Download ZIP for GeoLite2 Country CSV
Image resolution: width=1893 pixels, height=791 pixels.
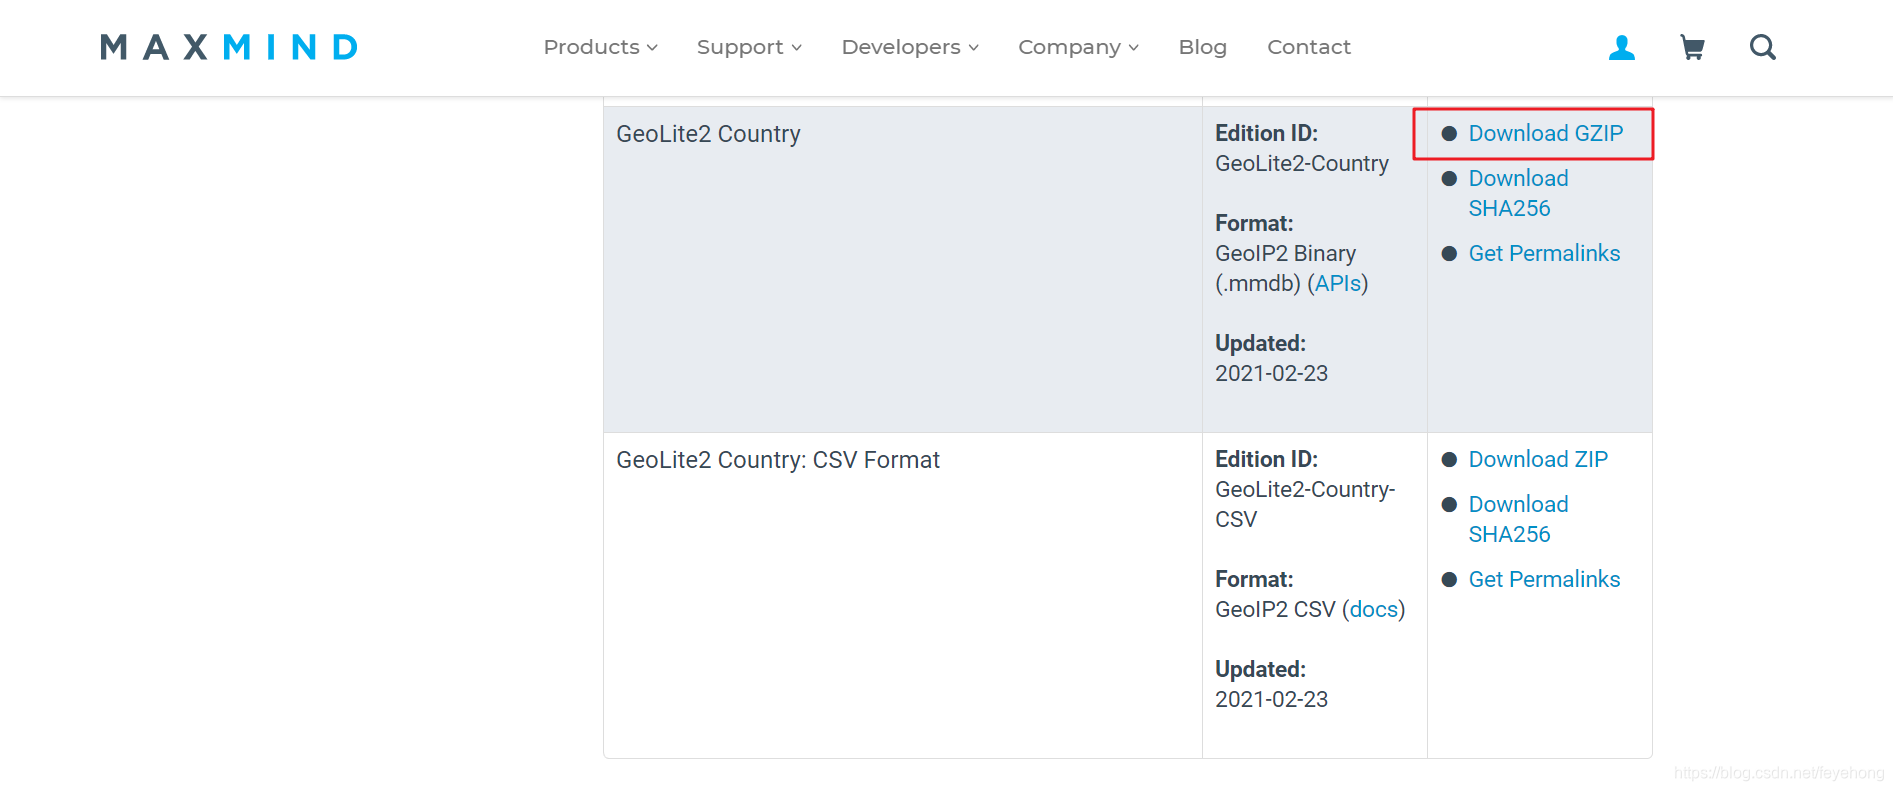(x=1538, y=459)
